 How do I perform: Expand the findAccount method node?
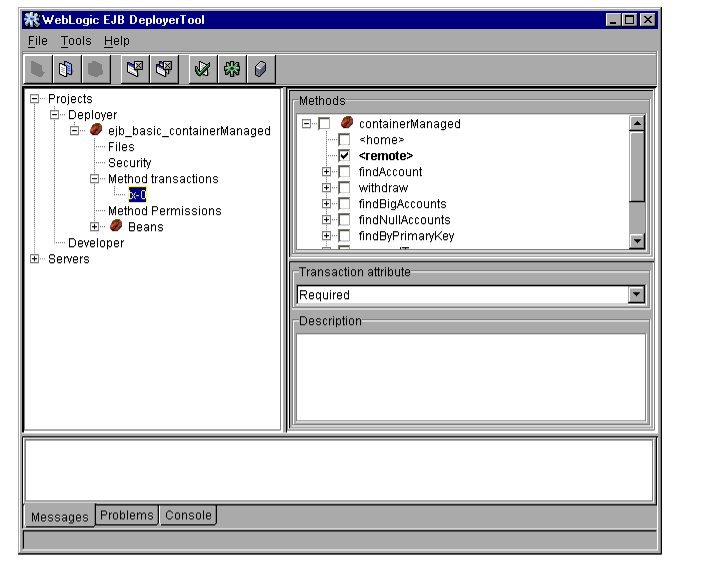(x=326, y=172)
